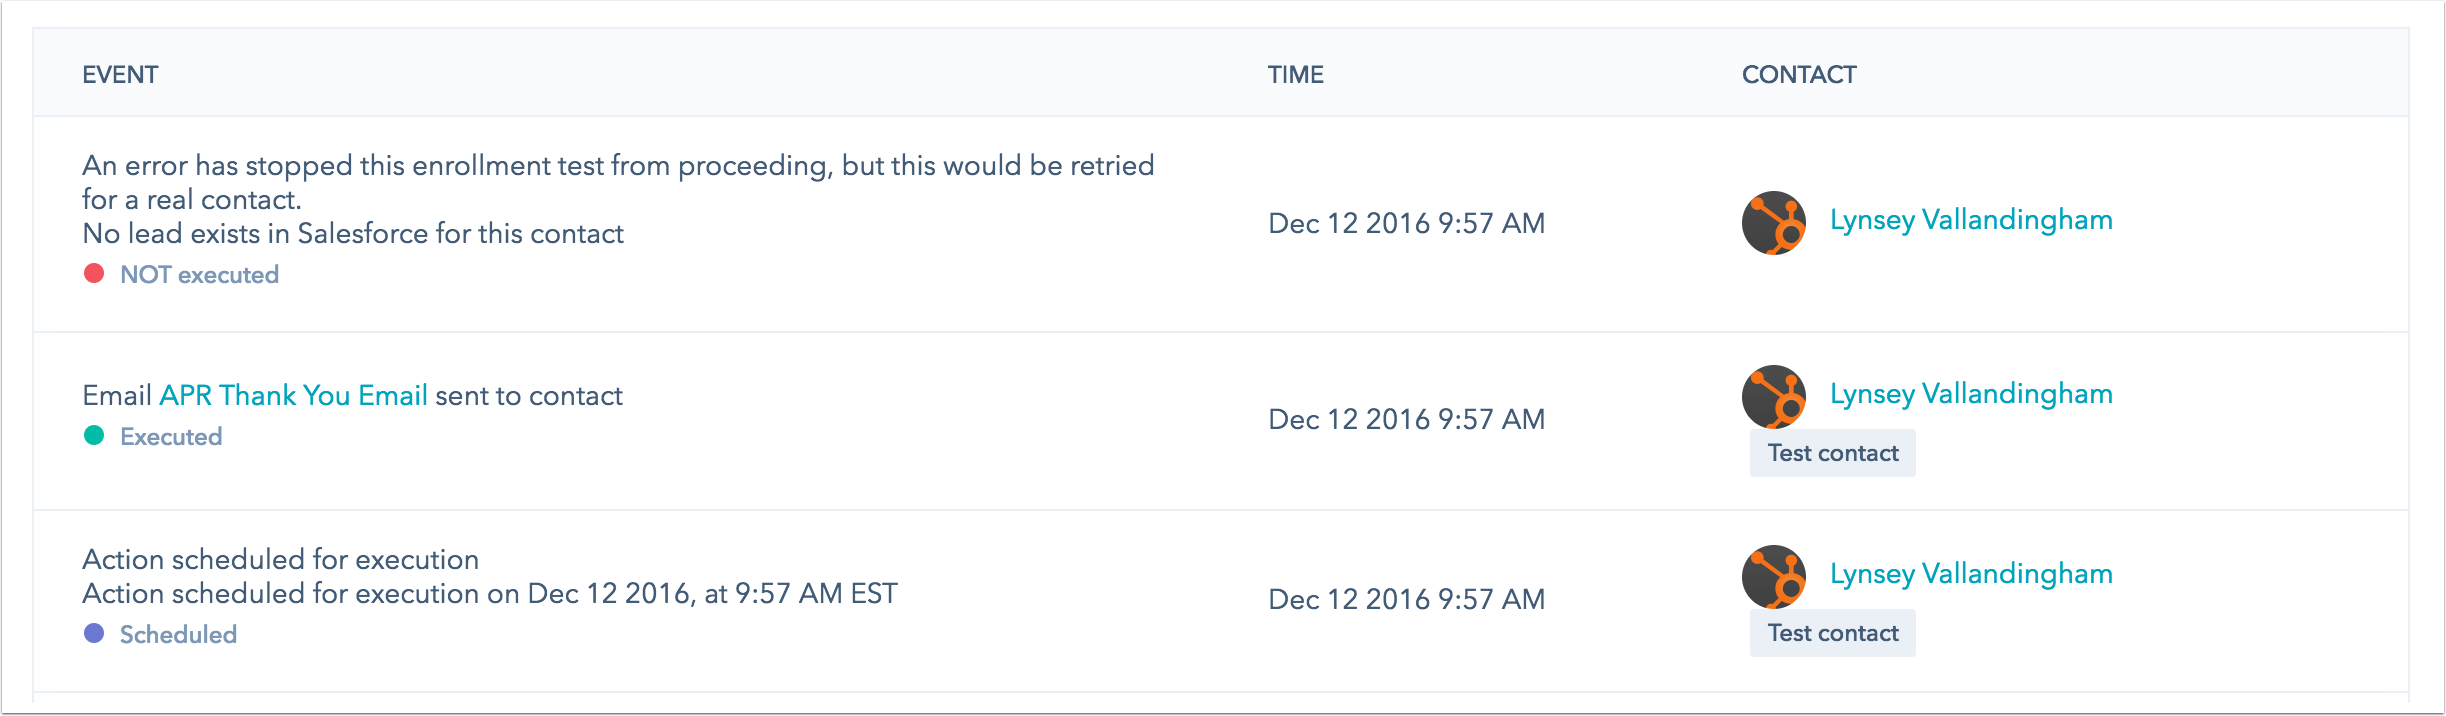Click the EVENT column header
Screen dimensions: 2446x716
click(x=120, y=75)
